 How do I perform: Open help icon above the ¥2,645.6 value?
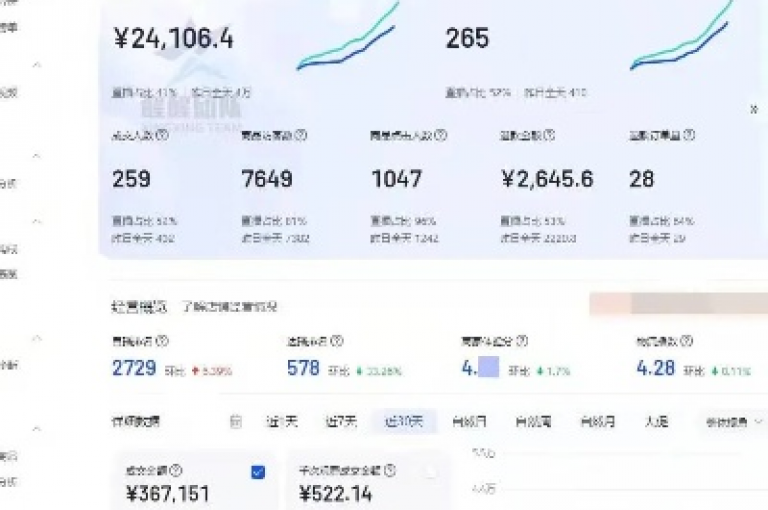click(x=550, y=135)
